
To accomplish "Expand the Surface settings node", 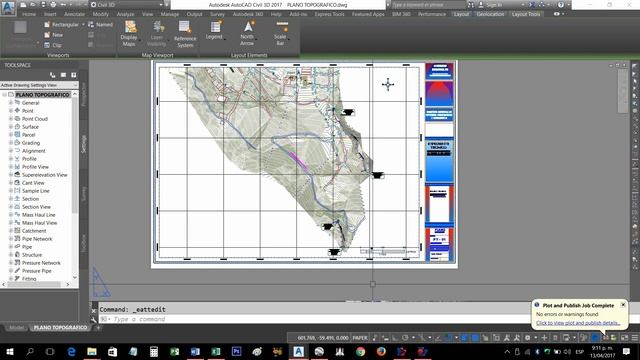I will (11, 127).
